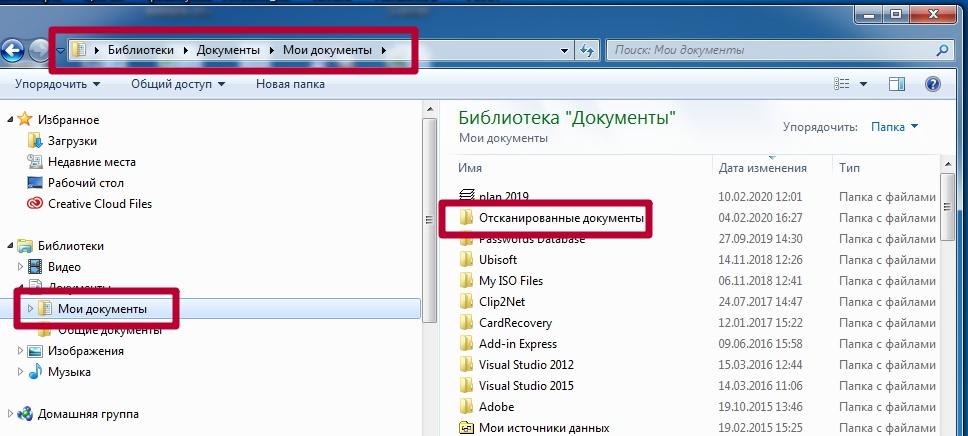The image size is (968, 436).
Task: Click the search magnifier icon
Action: 942,50
